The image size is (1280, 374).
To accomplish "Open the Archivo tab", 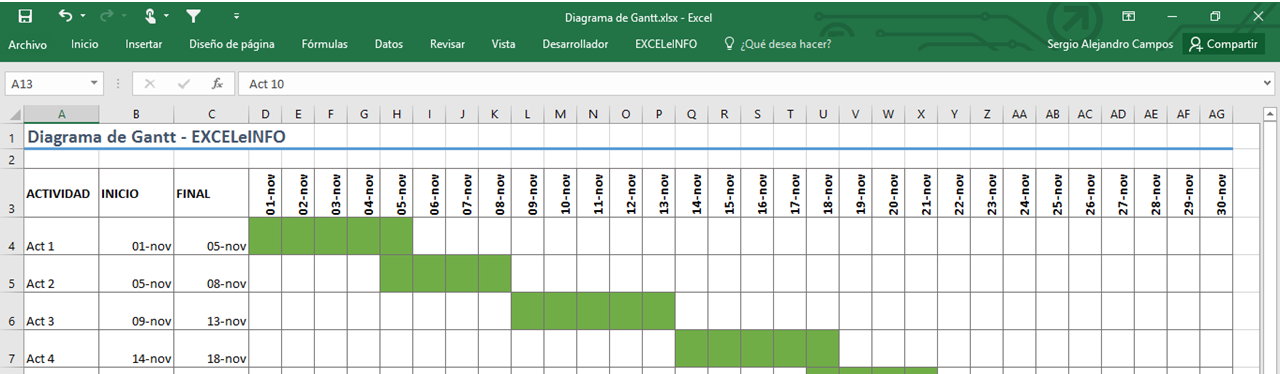I will pyautogui.click(x=28, y=44).
